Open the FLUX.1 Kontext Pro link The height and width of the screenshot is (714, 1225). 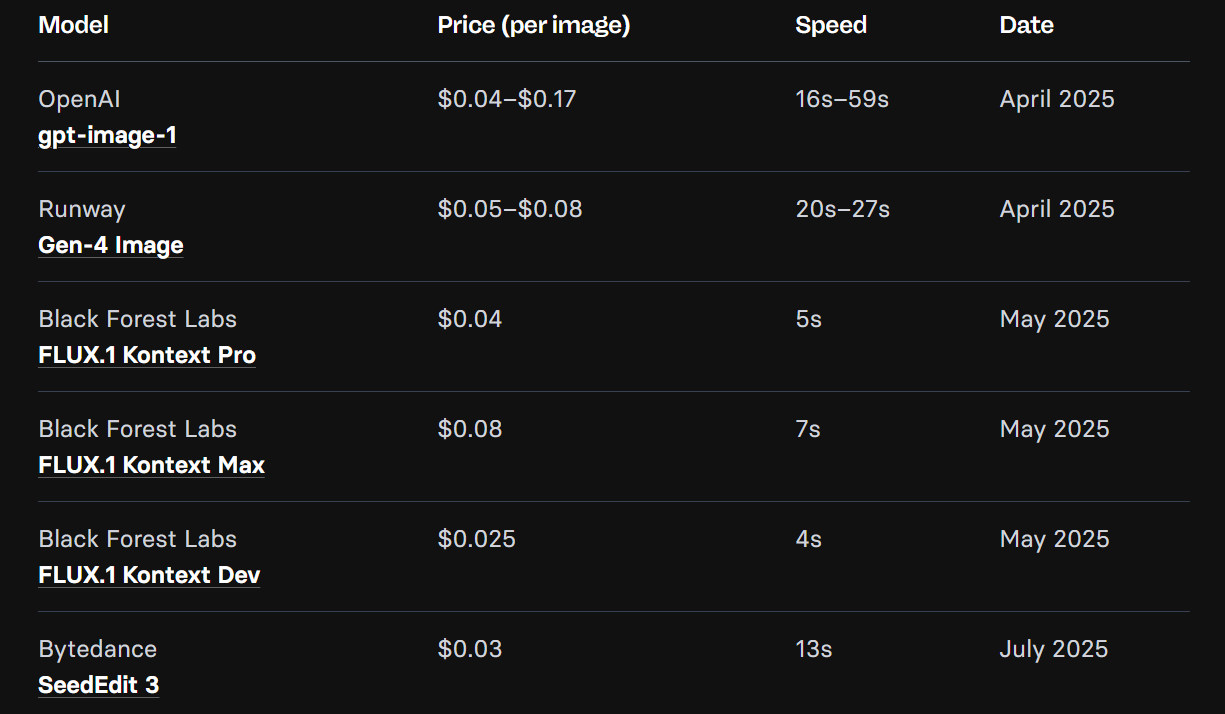tap(147, 355)
